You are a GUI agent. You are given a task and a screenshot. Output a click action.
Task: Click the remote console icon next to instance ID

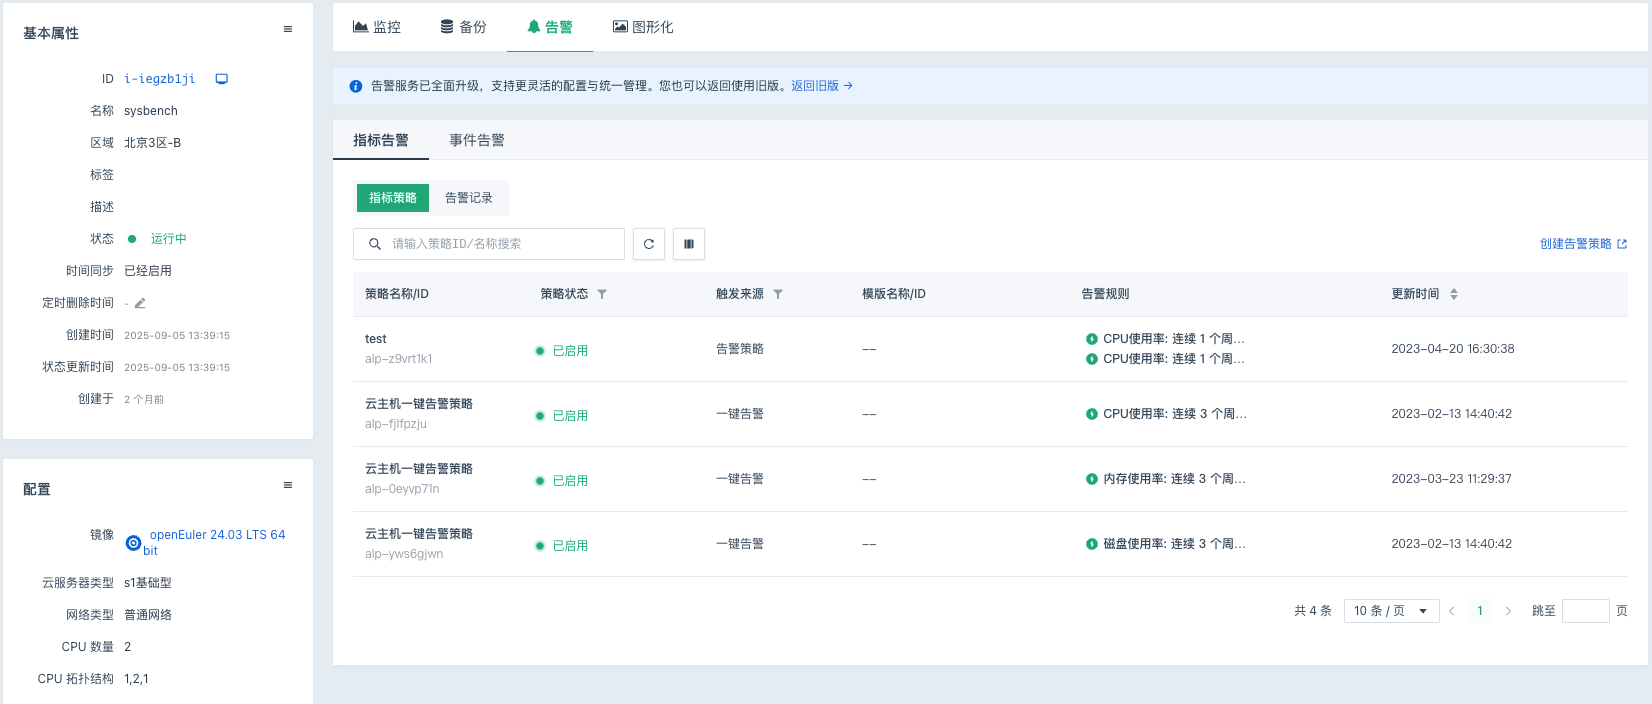222,79
